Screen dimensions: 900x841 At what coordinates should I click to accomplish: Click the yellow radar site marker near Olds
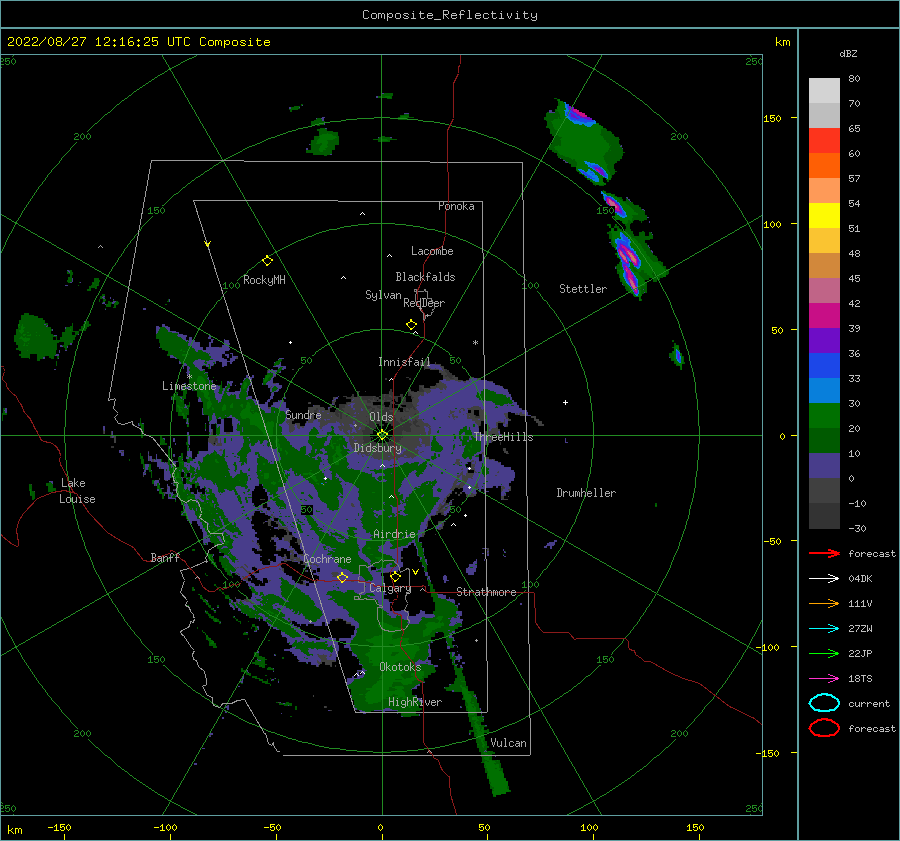[382, 435]
